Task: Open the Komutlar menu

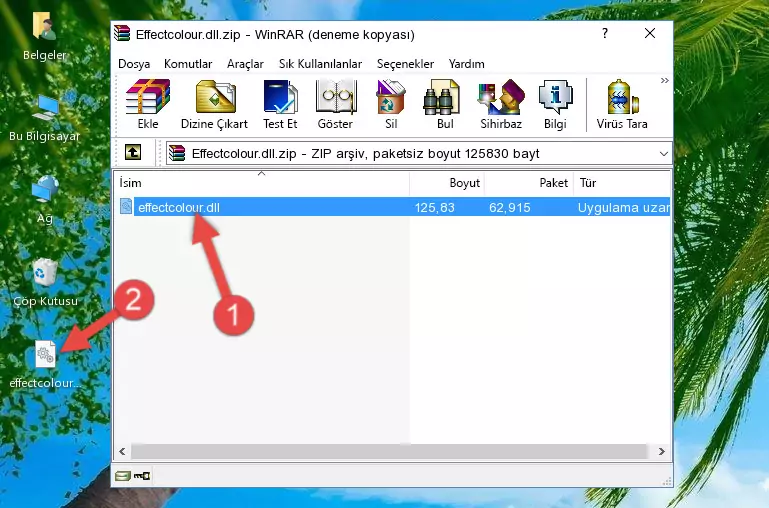Action: pyautogui.click(x=188, y=64)
